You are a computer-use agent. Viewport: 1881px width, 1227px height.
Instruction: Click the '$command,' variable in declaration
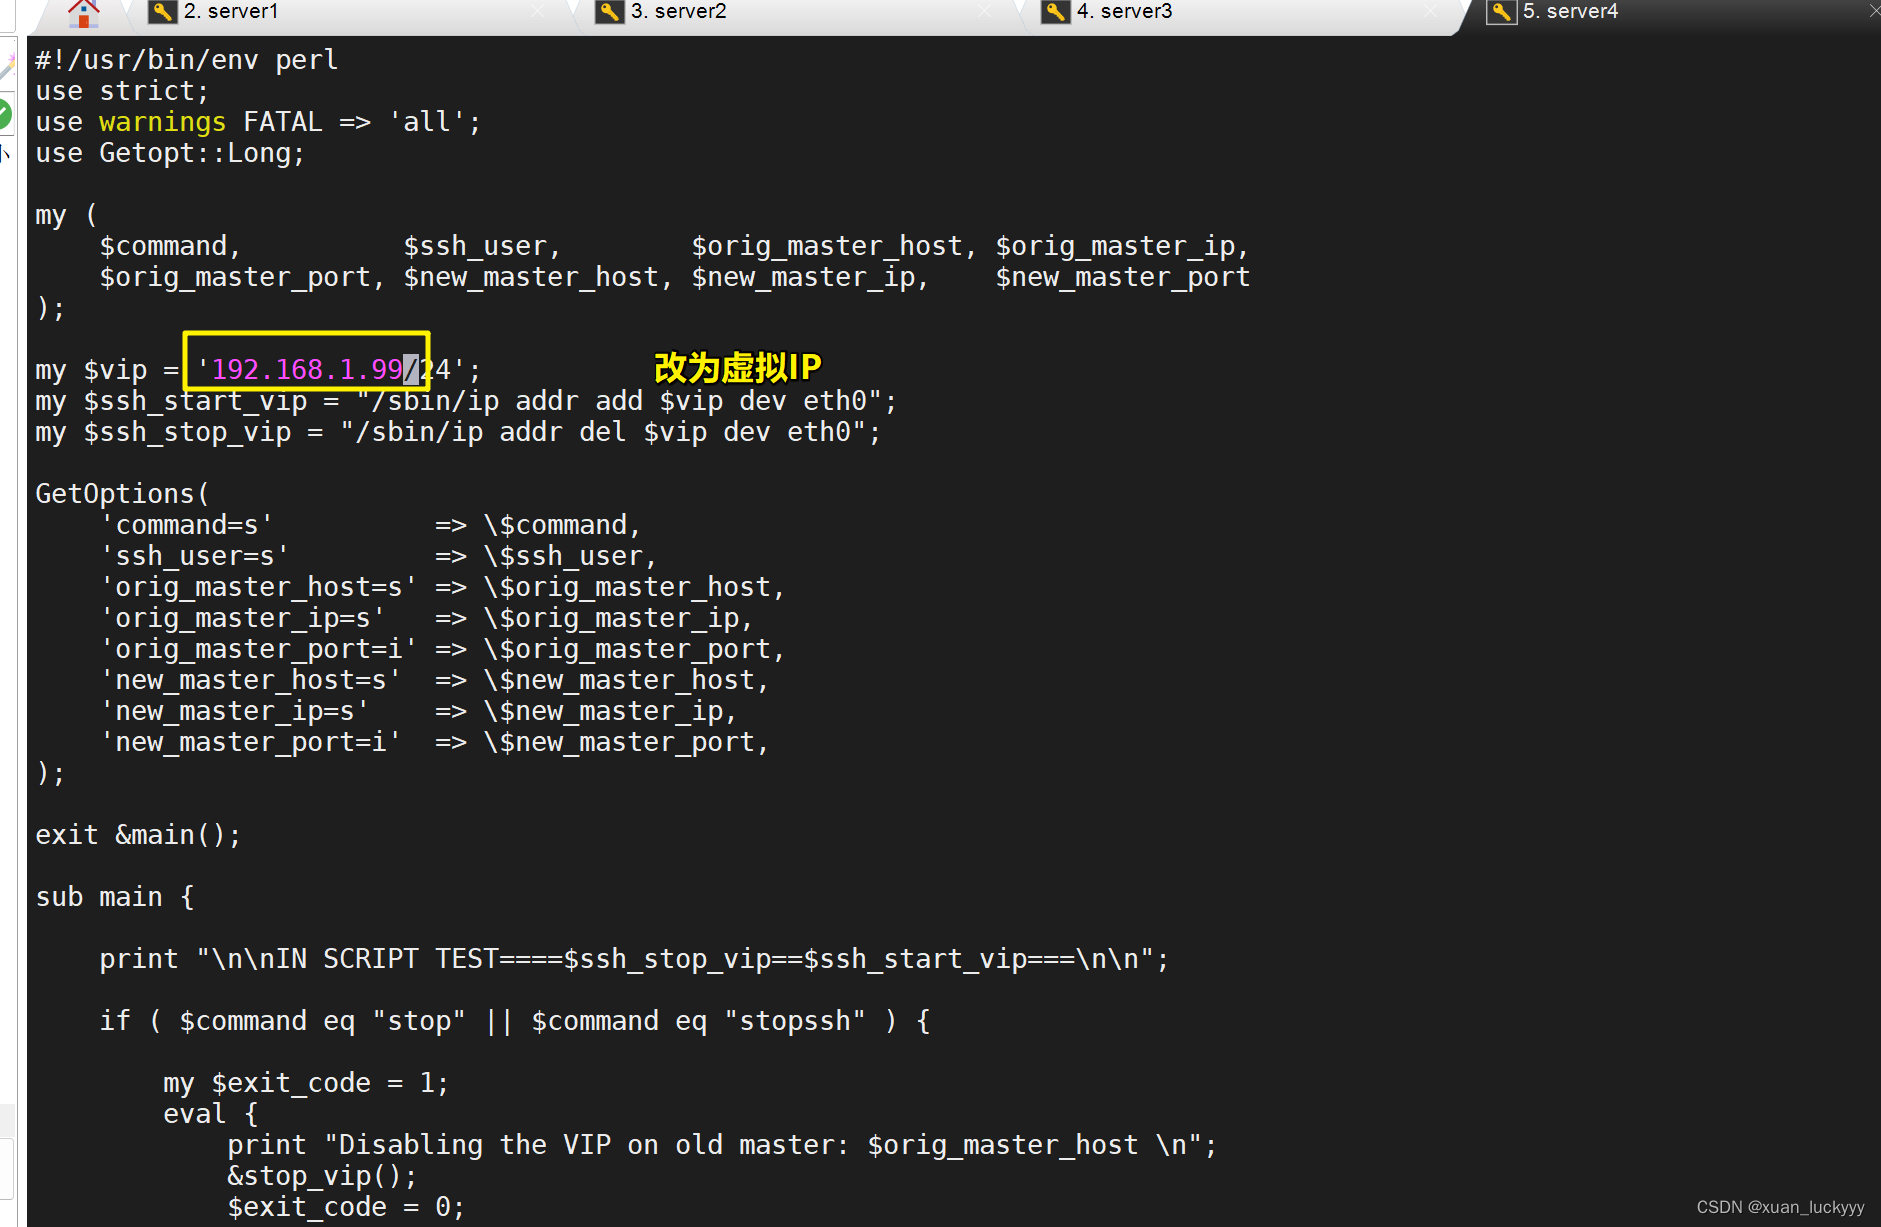tap(170, 246)
